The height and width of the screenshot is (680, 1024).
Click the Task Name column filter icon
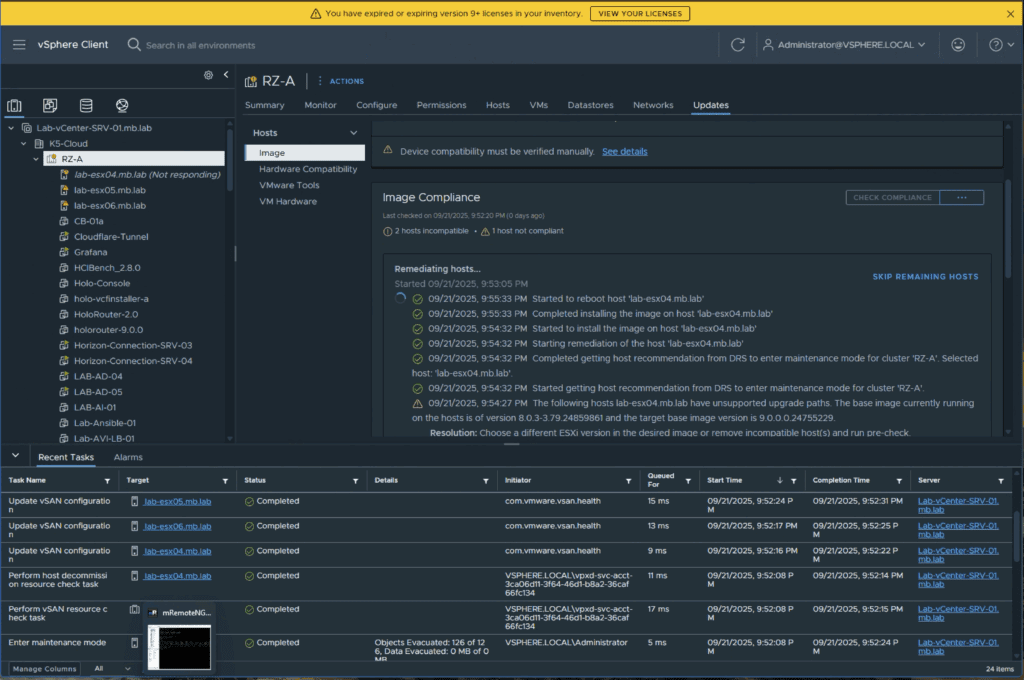pos(108,481)
